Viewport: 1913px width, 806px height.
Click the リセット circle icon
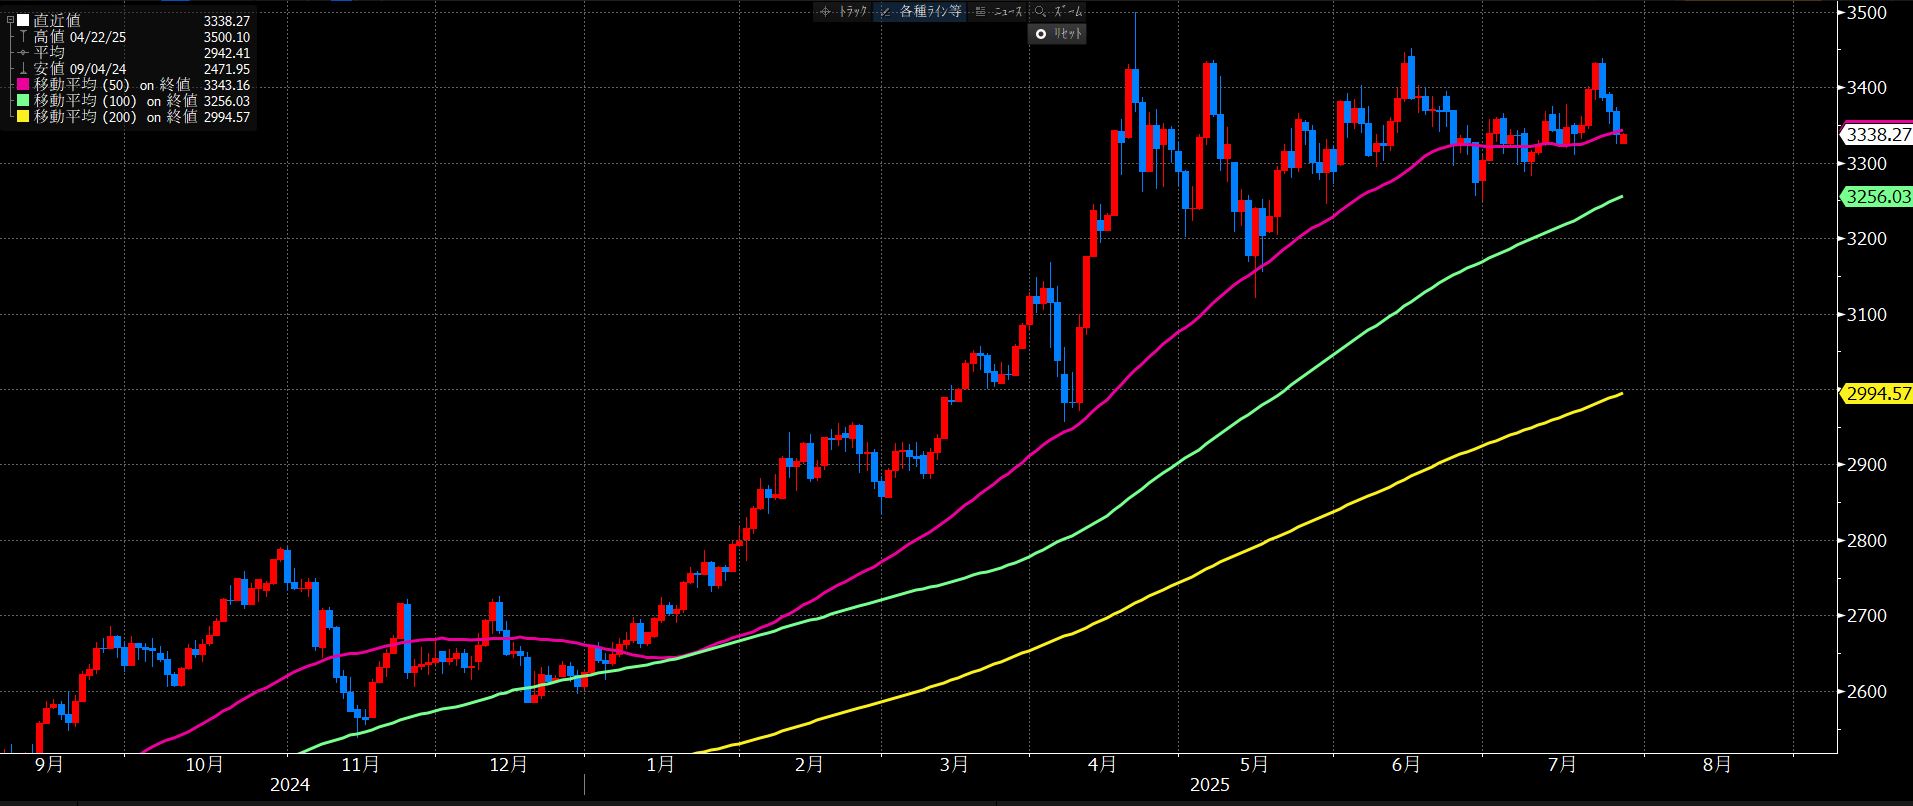(1041, 34)
